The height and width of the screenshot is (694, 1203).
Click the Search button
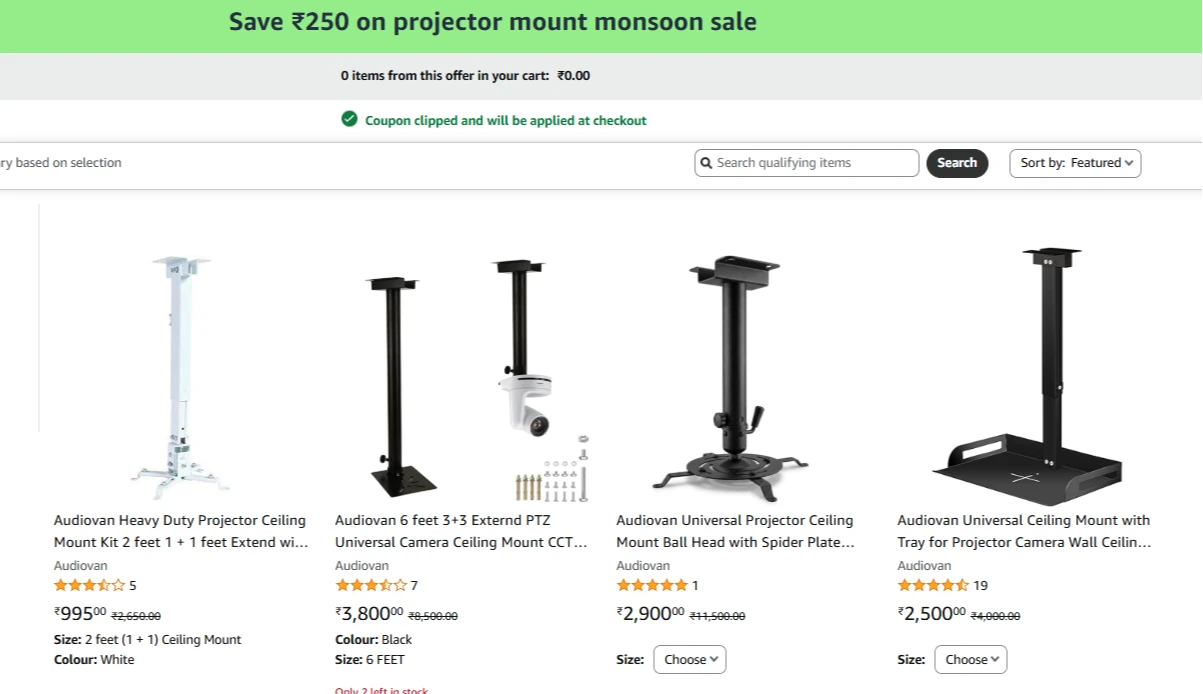(957, 163)
